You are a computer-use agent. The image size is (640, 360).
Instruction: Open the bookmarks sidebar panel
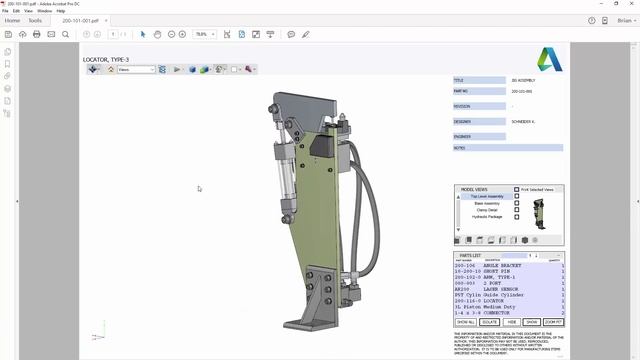coord(7,64)
